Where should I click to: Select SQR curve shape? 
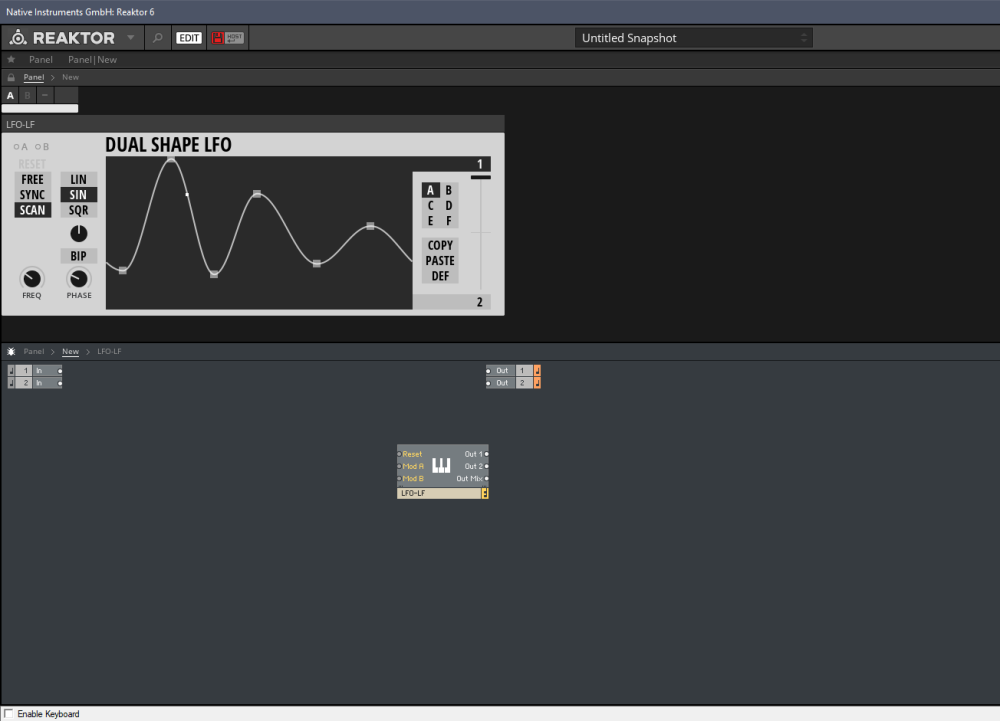78,210
